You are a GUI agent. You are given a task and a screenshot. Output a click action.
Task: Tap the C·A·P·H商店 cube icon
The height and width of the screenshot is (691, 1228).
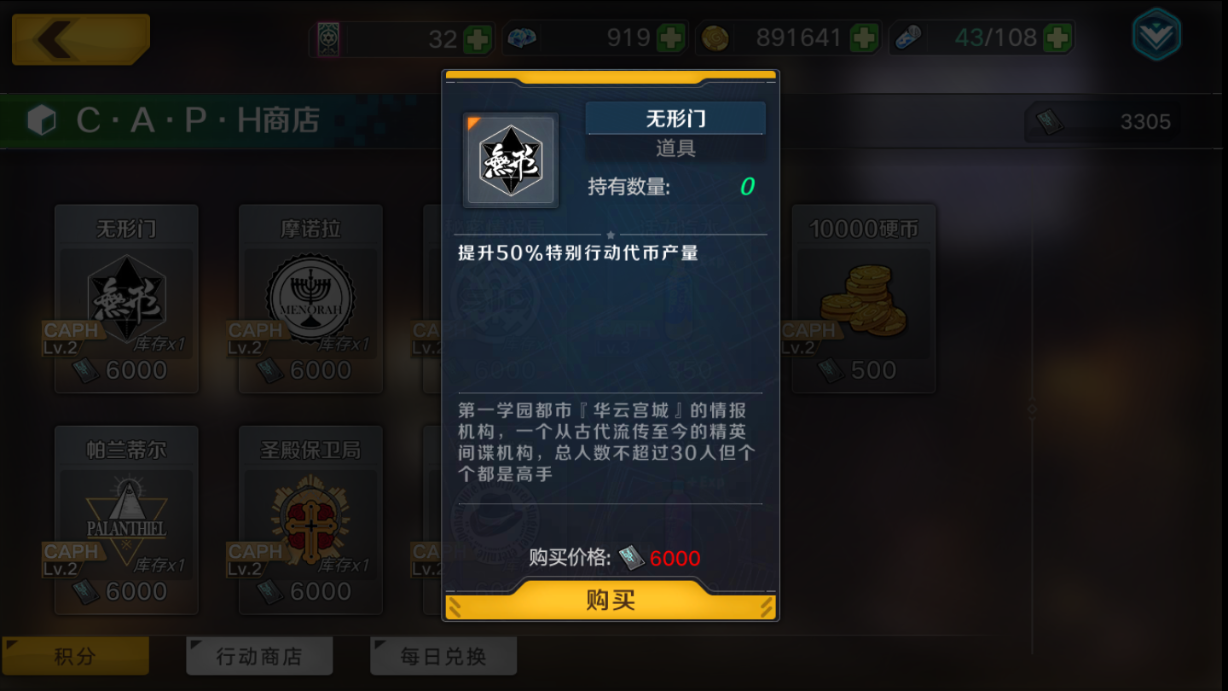click(x=42, y=121)
